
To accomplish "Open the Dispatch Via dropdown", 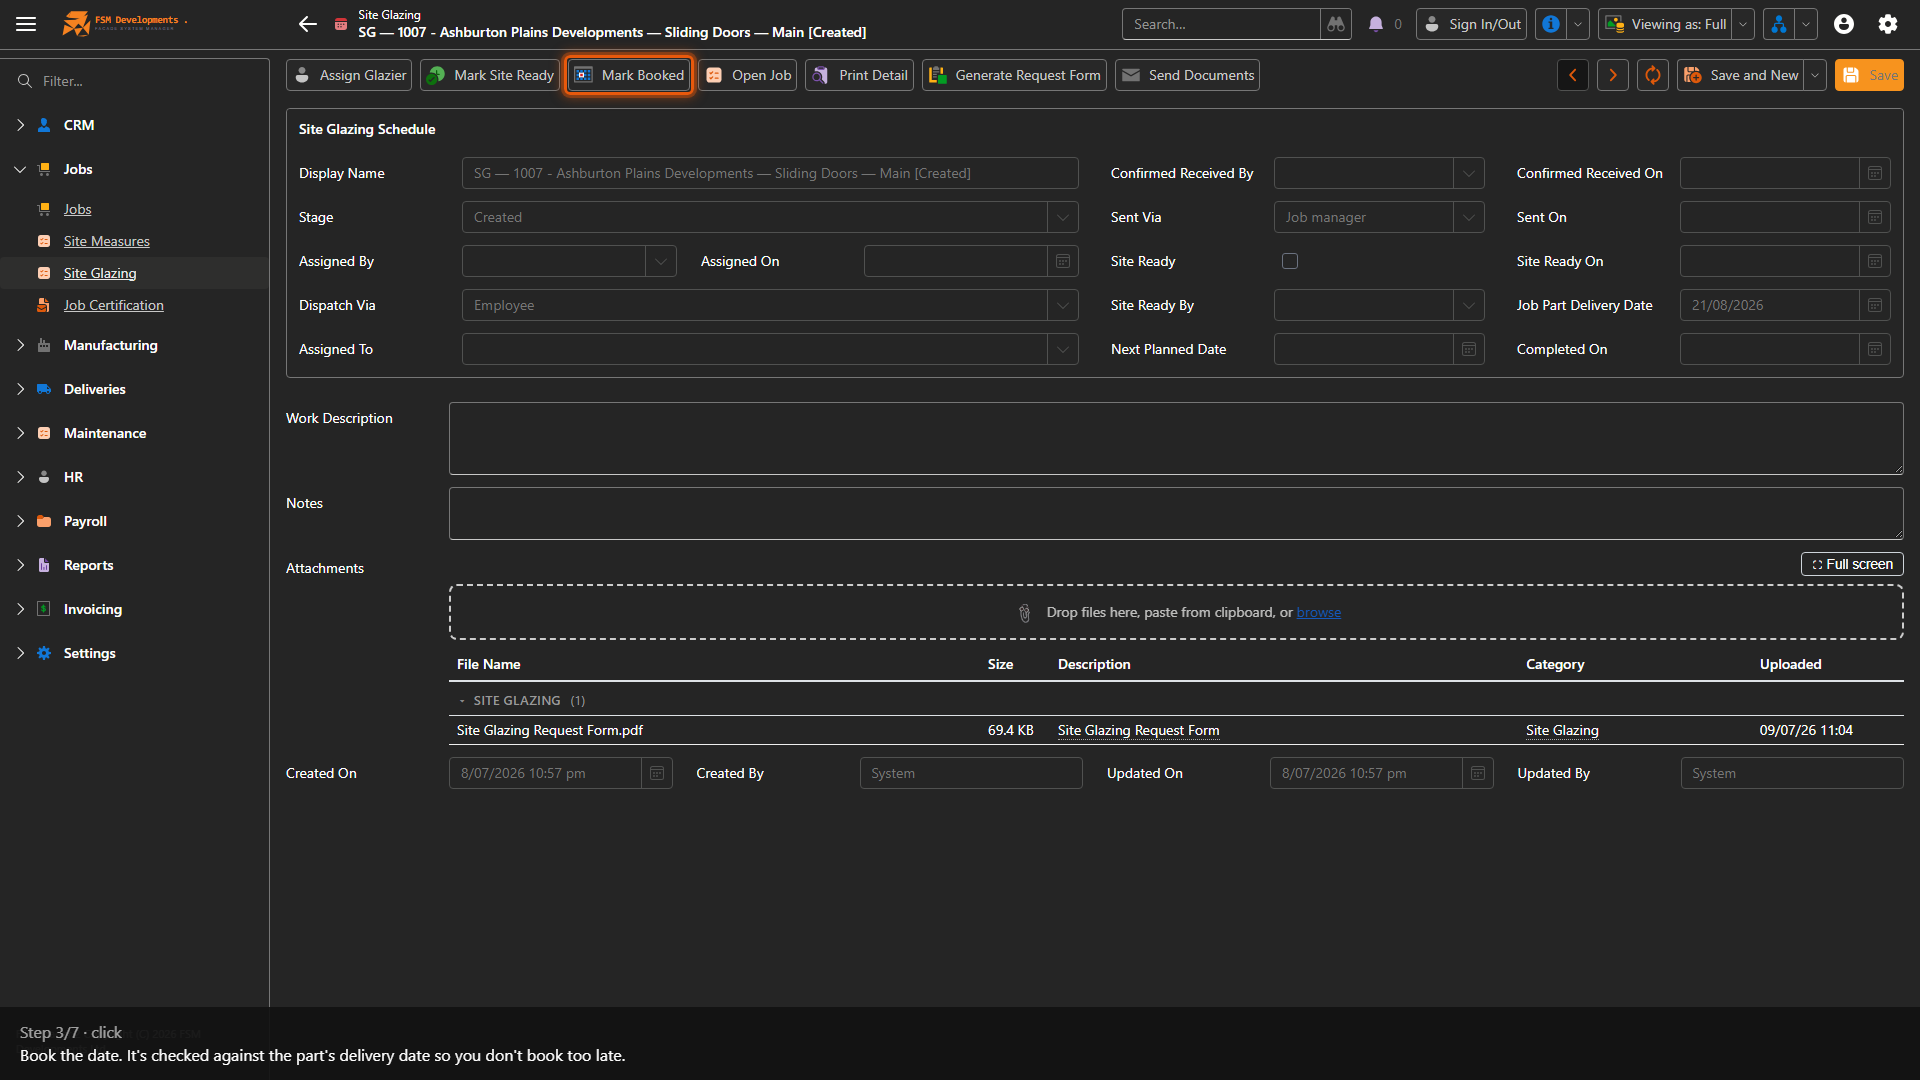I will coord(1063,305).
